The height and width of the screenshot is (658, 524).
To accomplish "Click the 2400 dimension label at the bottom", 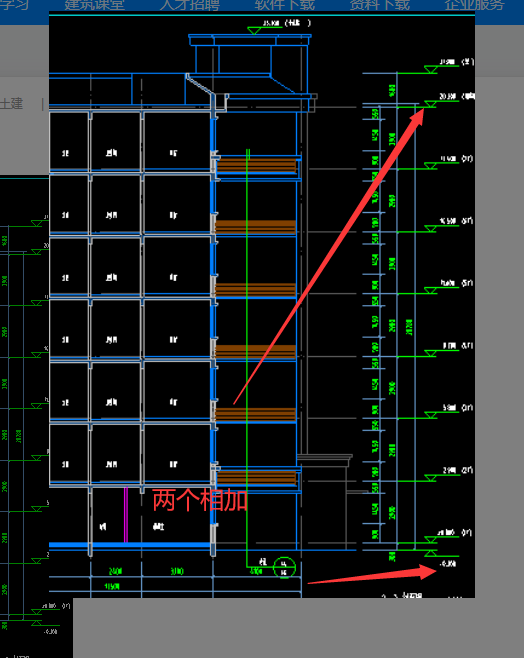I will [x=116, y=571].
